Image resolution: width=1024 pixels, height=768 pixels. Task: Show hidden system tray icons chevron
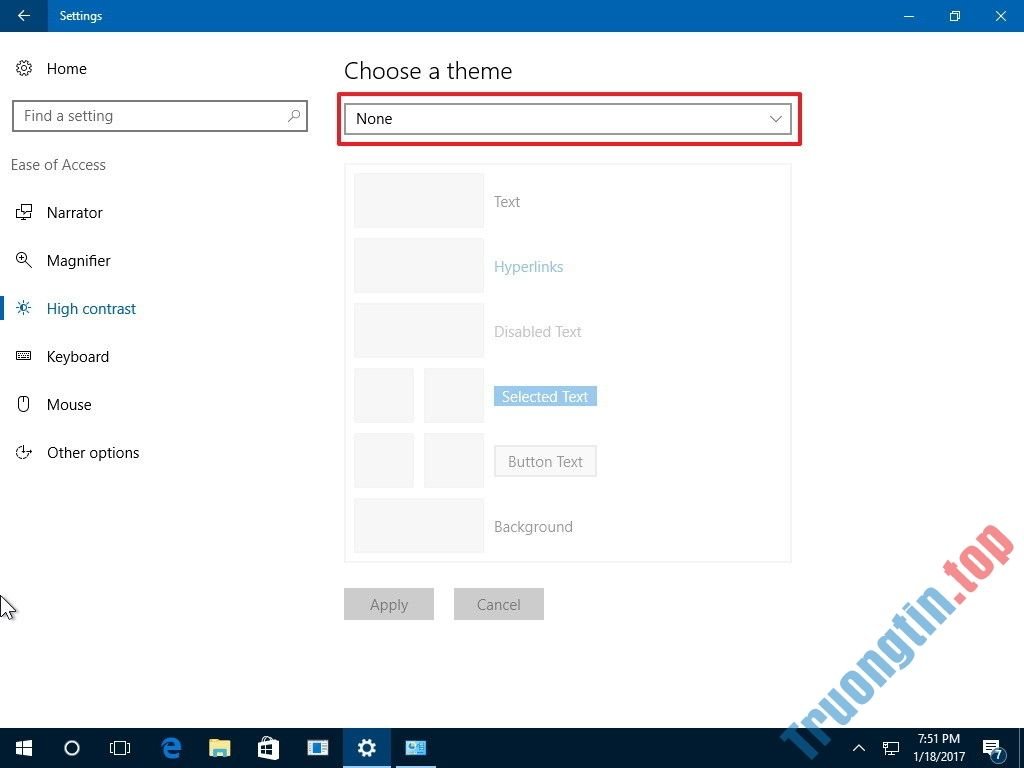(858, 747)
